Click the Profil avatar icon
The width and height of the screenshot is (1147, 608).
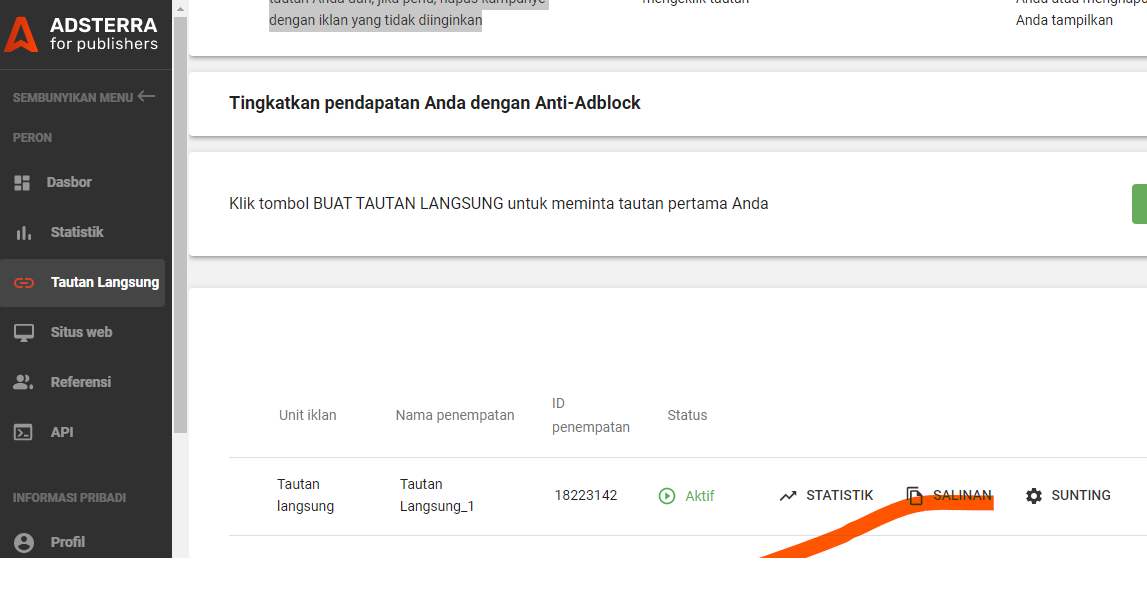click(24, 542)
